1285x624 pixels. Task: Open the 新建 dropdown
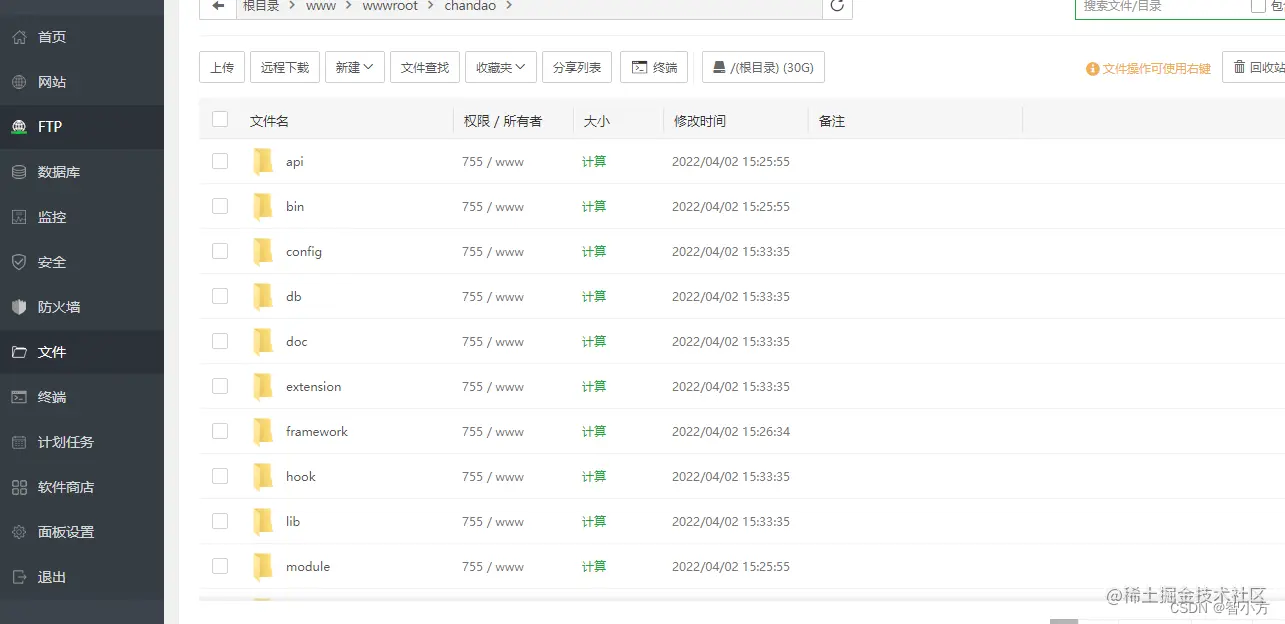click(x=355, y=67)
